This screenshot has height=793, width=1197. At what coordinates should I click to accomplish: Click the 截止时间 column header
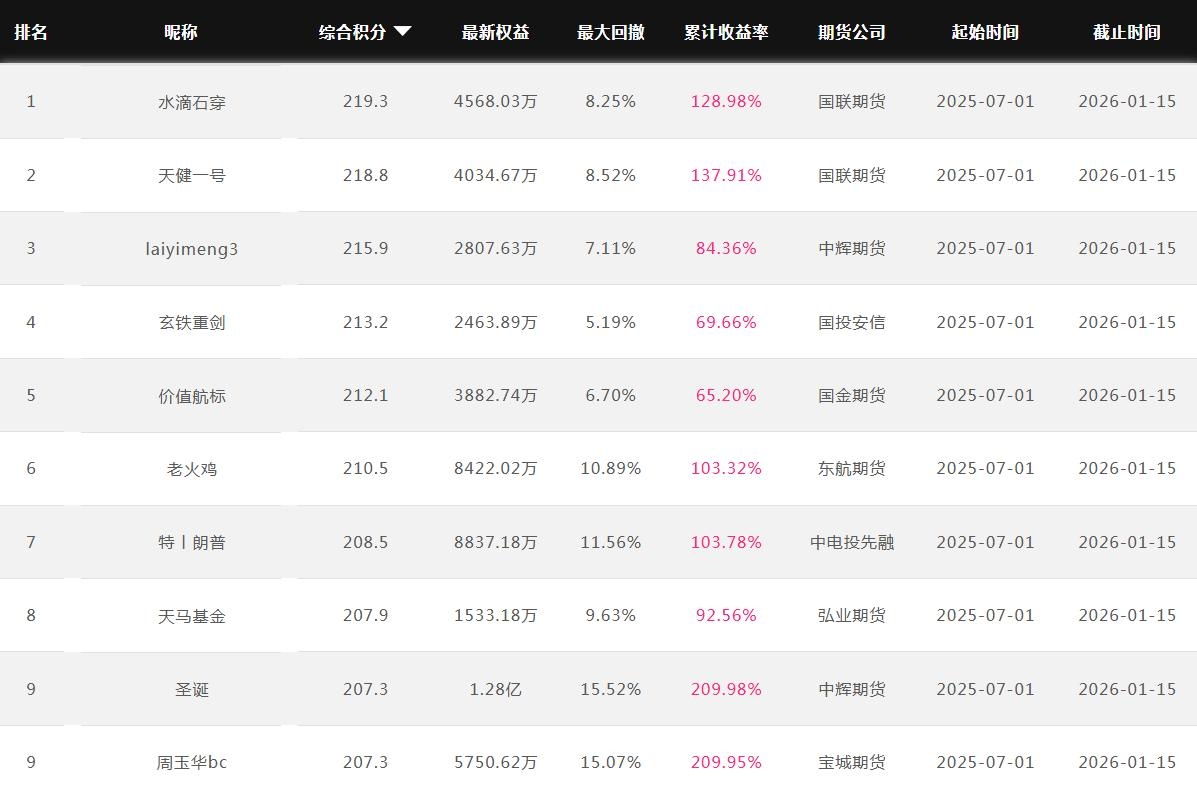click(1126, 32)
